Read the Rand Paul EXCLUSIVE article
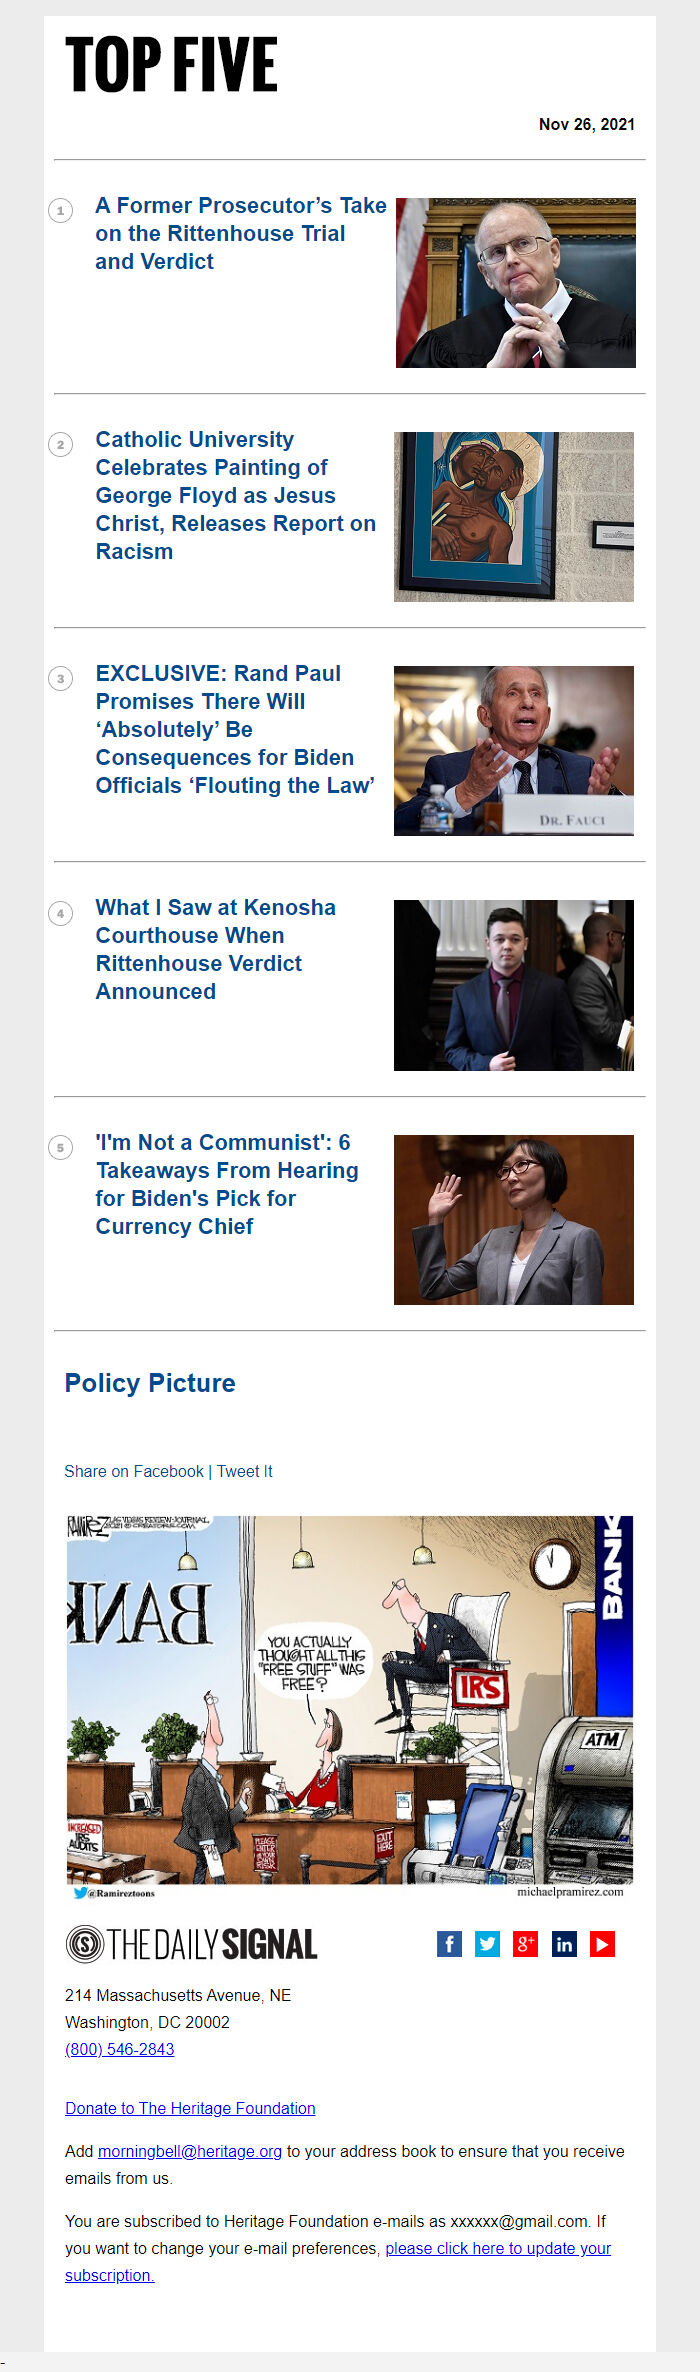This screenshot has width=700, height=2372. (236, 729)
